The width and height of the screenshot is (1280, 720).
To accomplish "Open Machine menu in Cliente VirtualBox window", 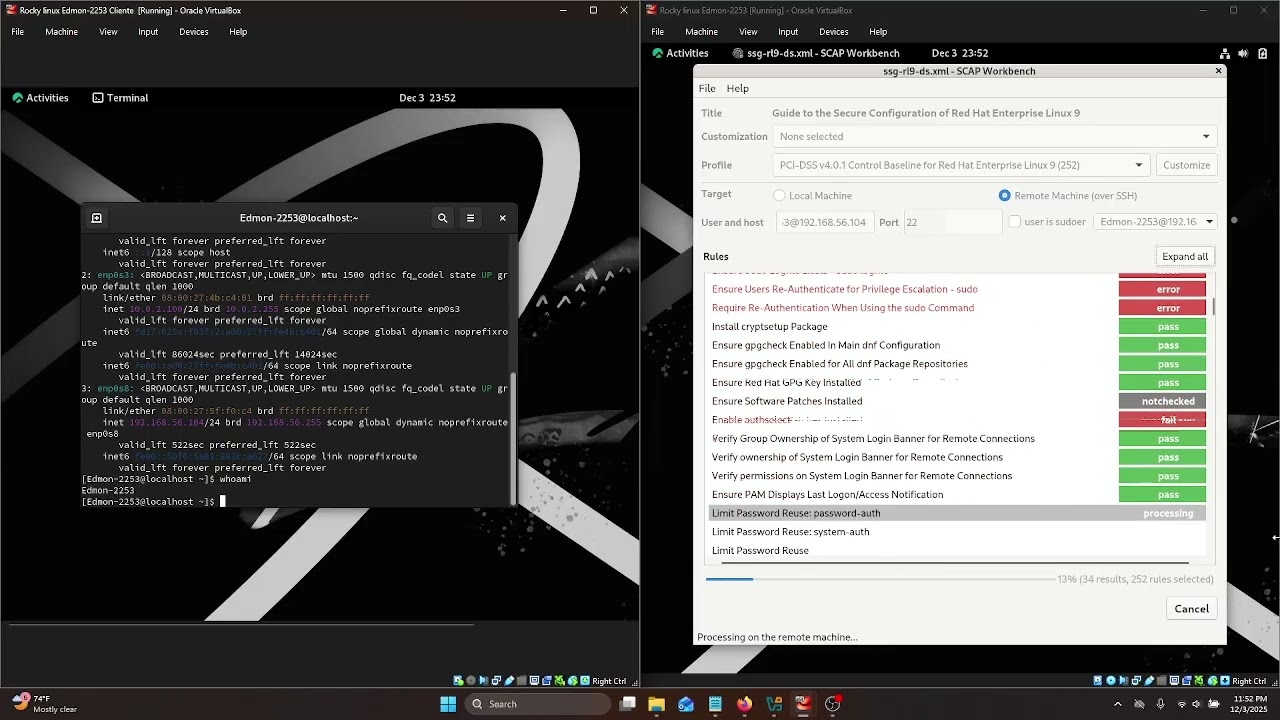I will pos(61,32).
